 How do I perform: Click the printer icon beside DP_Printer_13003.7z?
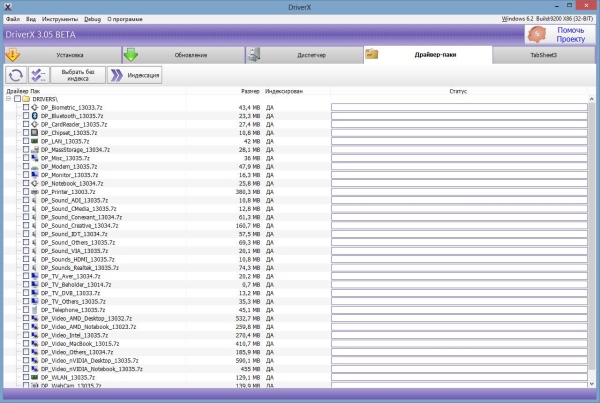35,192
